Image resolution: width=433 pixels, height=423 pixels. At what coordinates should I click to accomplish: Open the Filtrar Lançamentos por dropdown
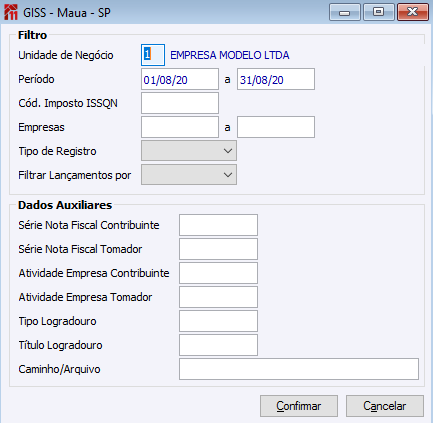coord(189,175)
